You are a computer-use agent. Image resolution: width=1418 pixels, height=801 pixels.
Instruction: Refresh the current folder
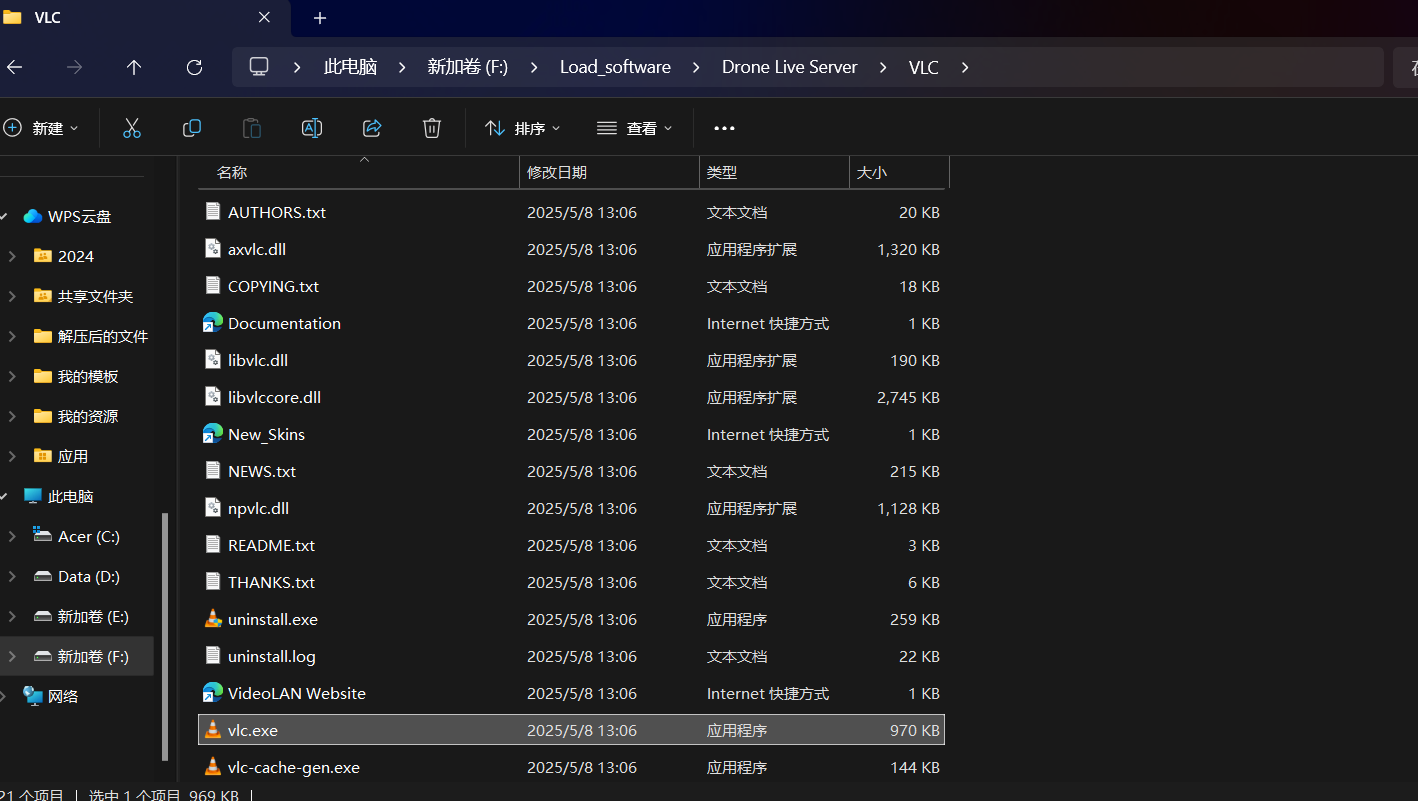click(194, 67)
